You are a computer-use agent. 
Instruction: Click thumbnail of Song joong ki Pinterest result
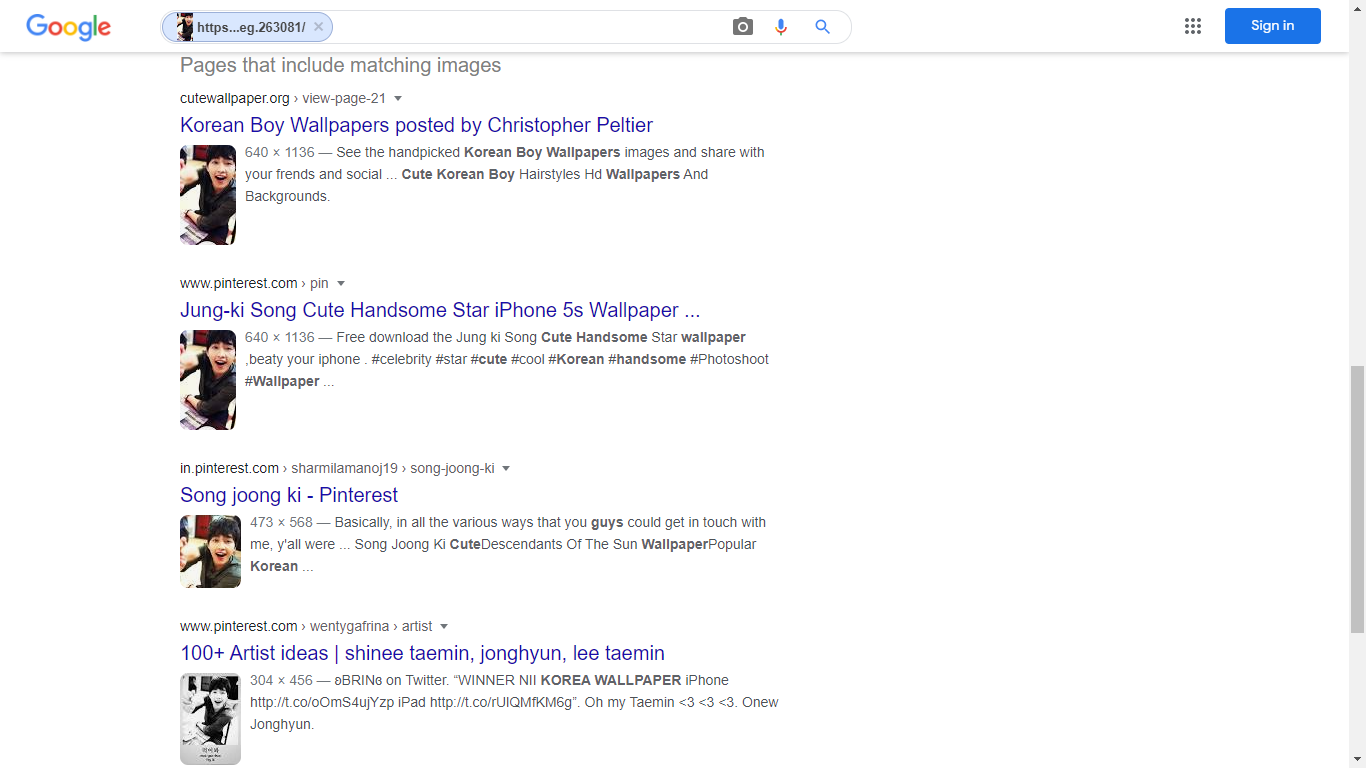click(x=210, y=551)
